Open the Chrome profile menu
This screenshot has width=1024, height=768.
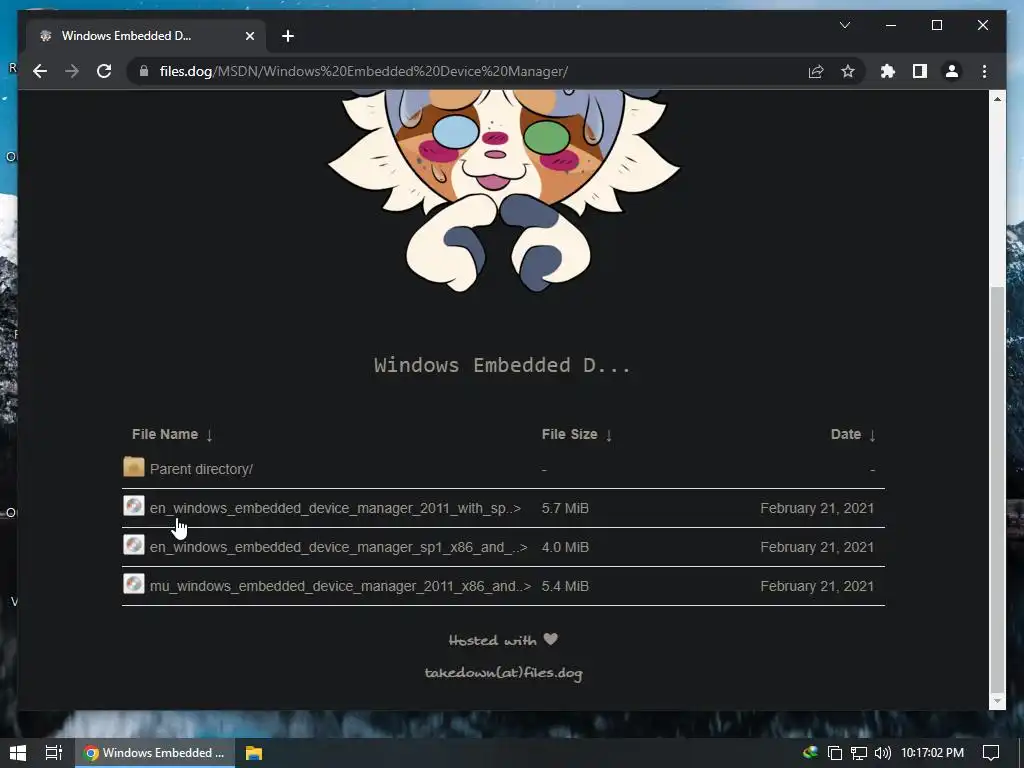click(x=952, y=71)
